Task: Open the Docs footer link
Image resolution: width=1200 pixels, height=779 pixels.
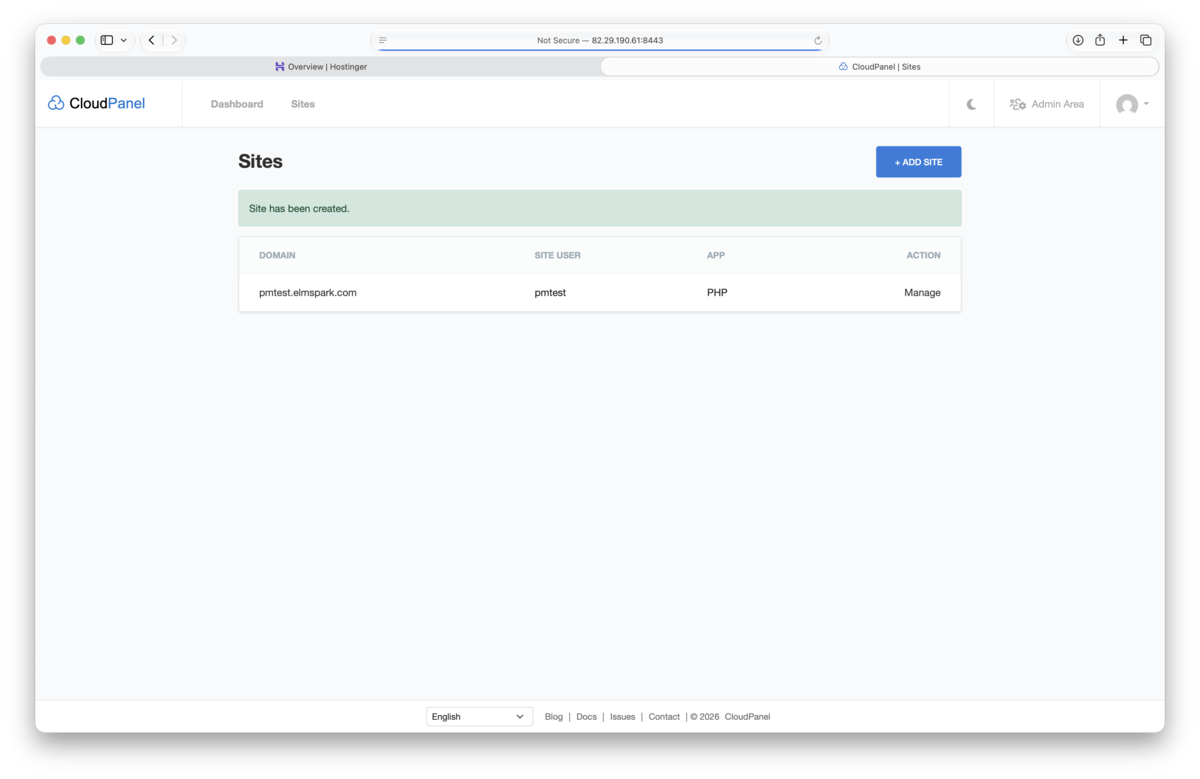Action: (586, 717)
